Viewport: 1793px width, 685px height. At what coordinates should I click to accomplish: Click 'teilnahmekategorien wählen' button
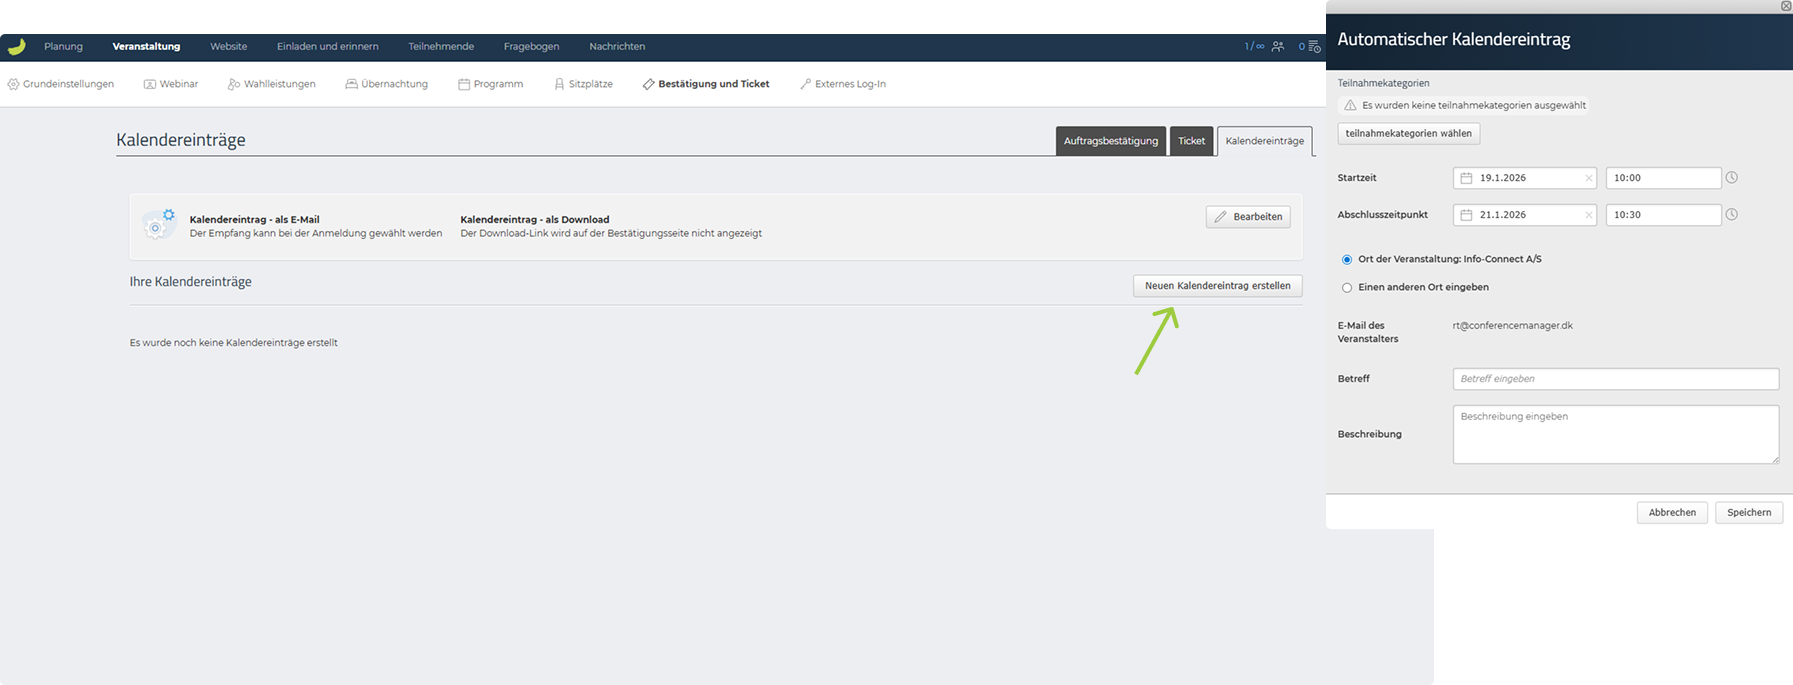[x=1408, y=134]
